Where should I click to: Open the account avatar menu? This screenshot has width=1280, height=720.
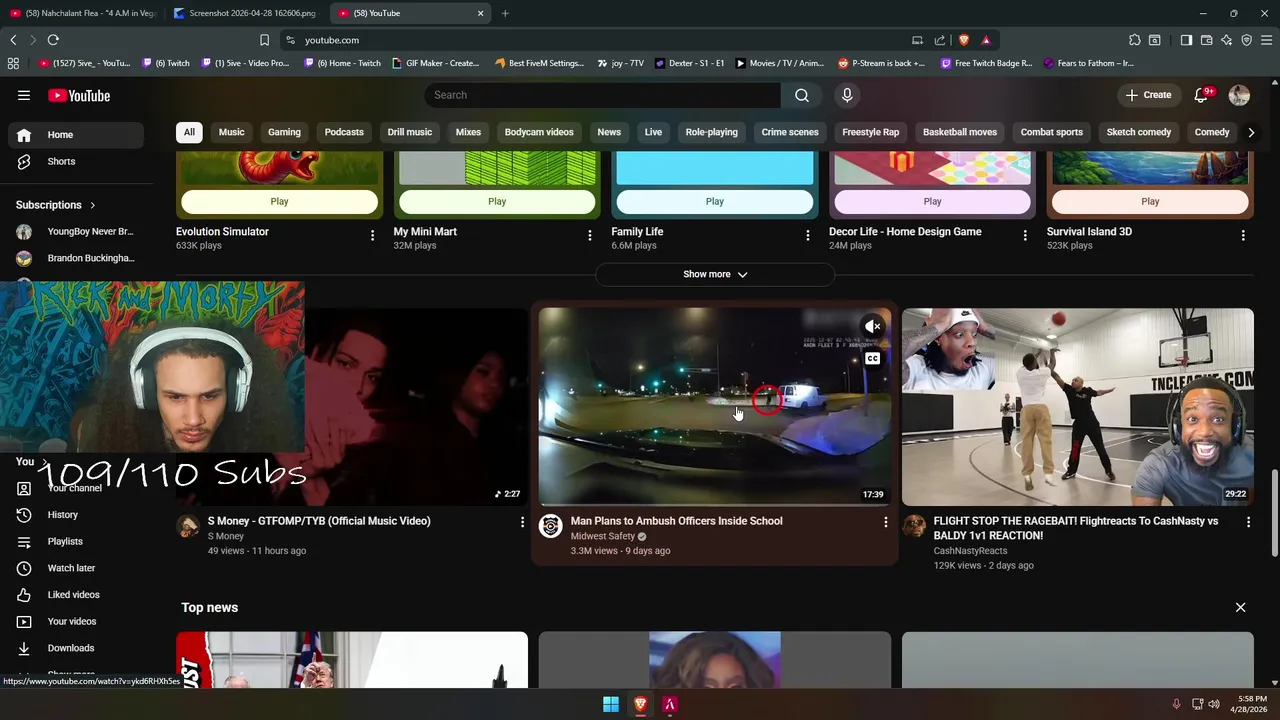pos(1239,95)
